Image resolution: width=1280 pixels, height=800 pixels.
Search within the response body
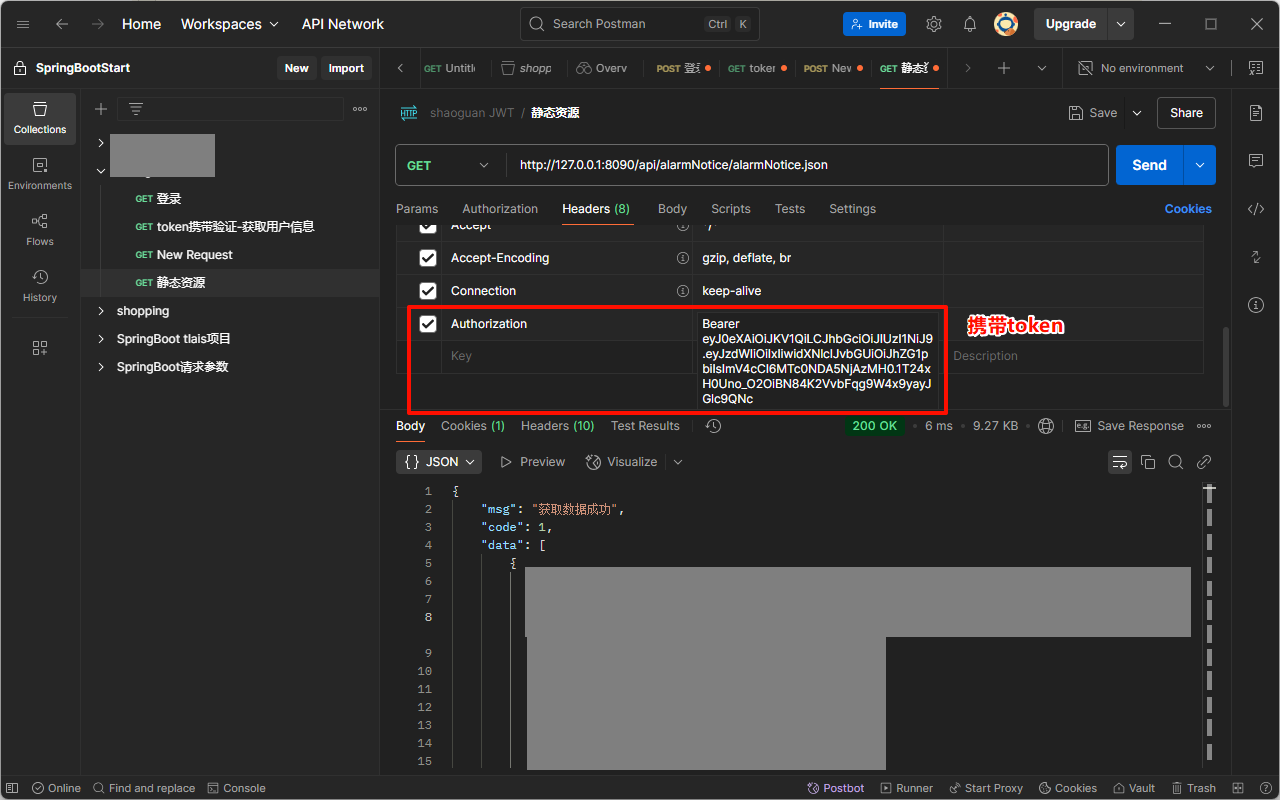pos(1176,462)
